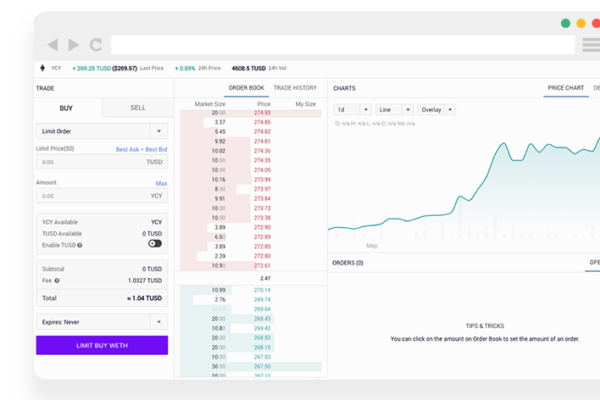Viewport: 600px width, 400px height.
Task: Click the 4608.5 TUSD 24h volume
Action: pyautogui.click(x=249, y=69)
